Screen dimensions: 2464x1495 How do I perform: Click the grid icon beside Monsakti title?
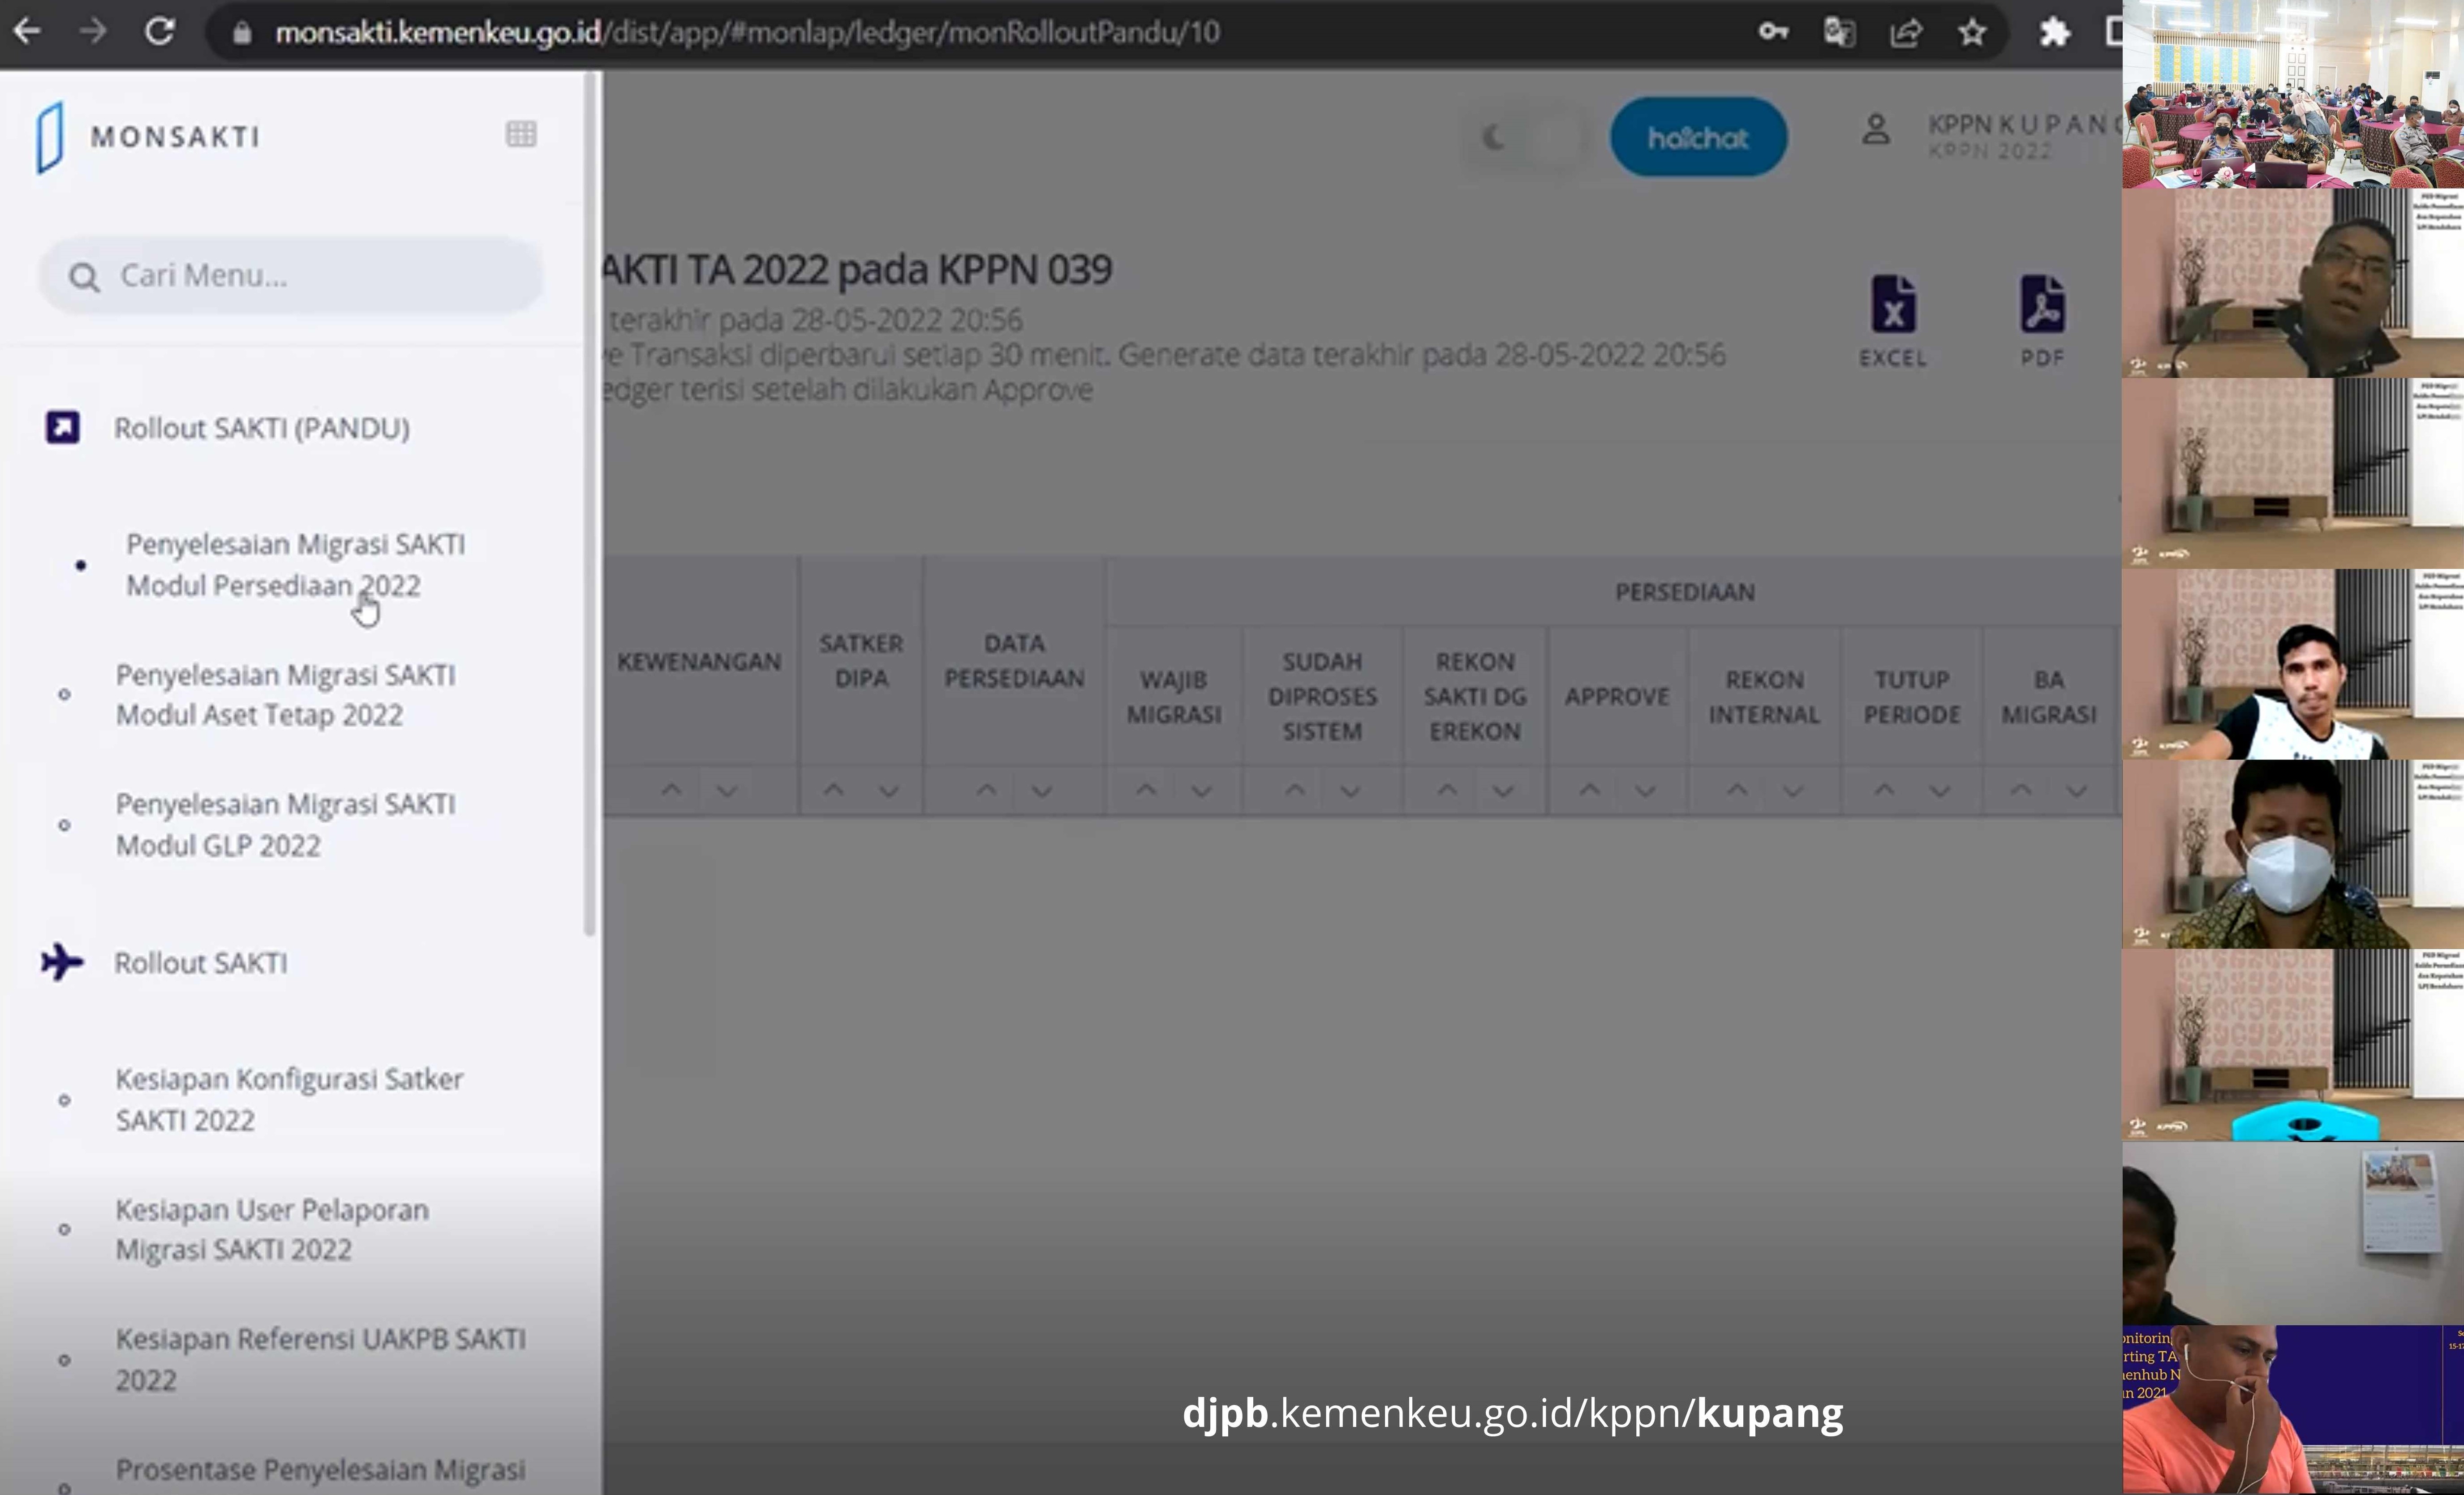(521, 134)
